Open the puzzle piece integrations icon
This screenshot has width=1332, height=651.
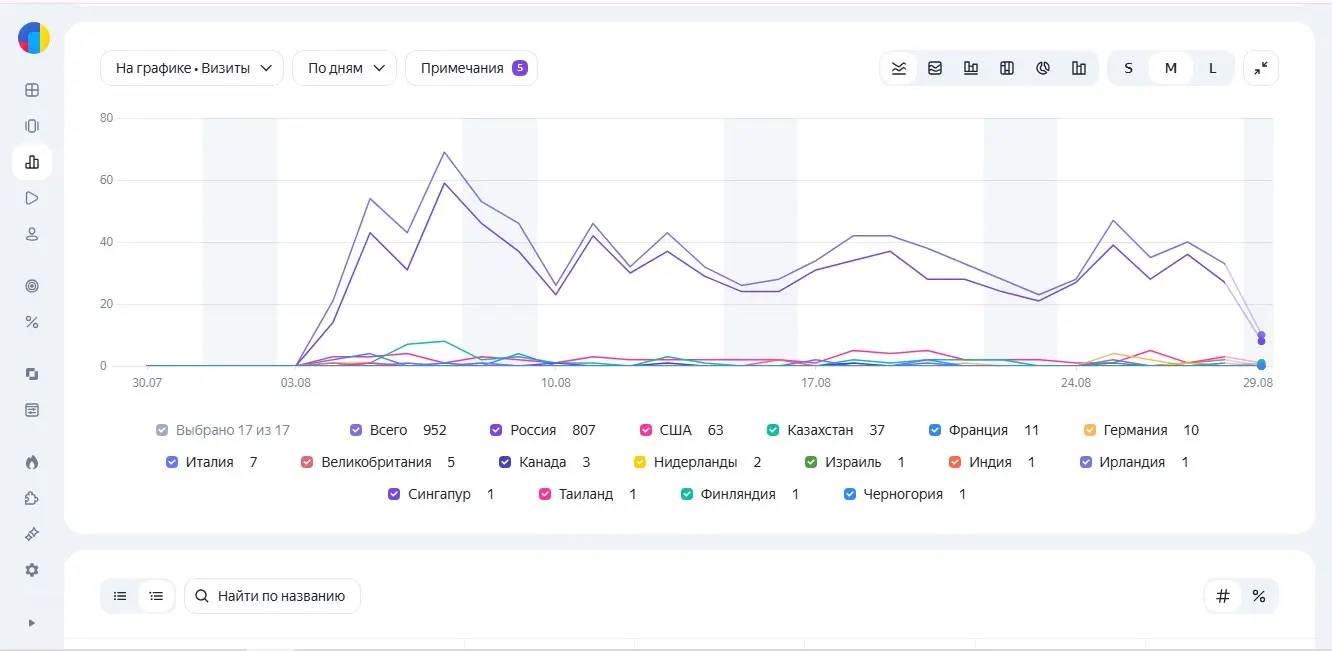32,498
